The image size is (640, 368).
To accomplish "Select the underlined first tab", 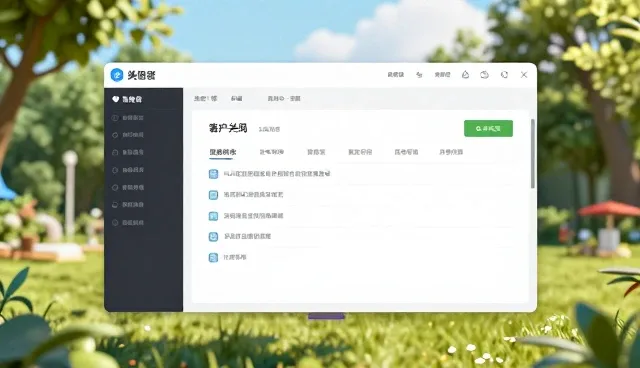I will [x=223, y=152].
